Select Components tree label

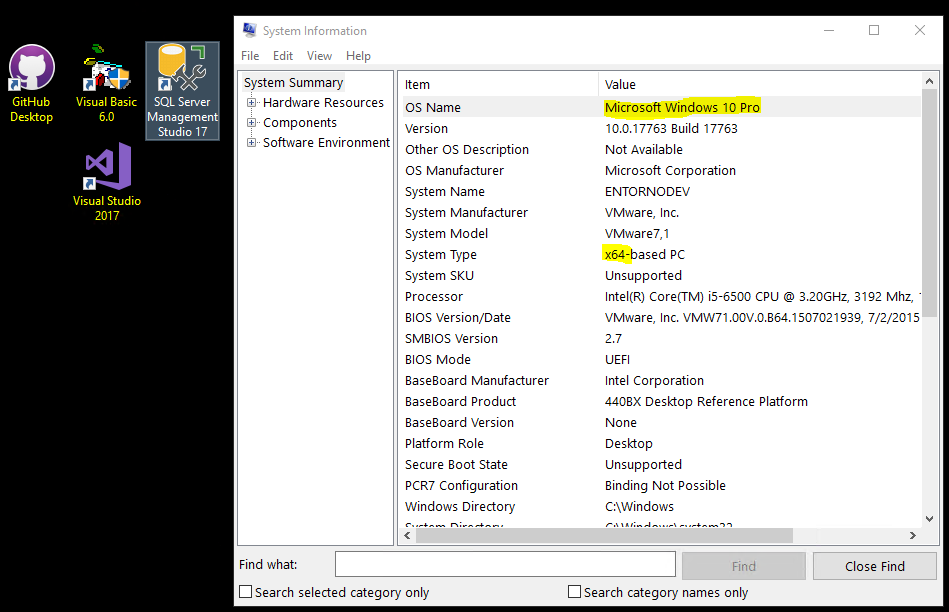coord(300,122)
